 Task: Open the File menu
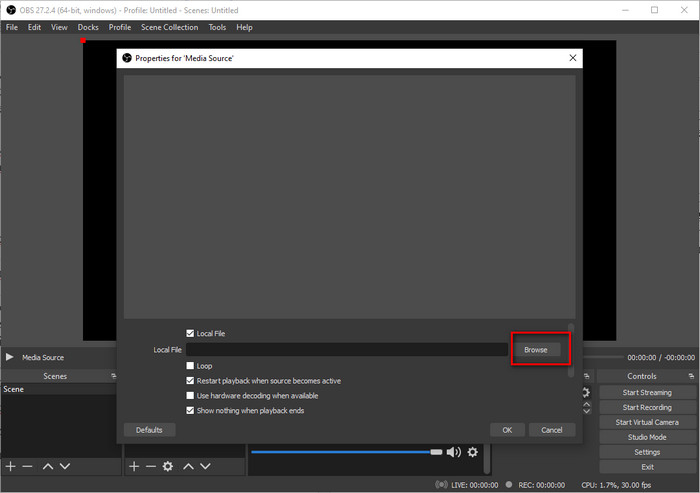coord(12,27)
